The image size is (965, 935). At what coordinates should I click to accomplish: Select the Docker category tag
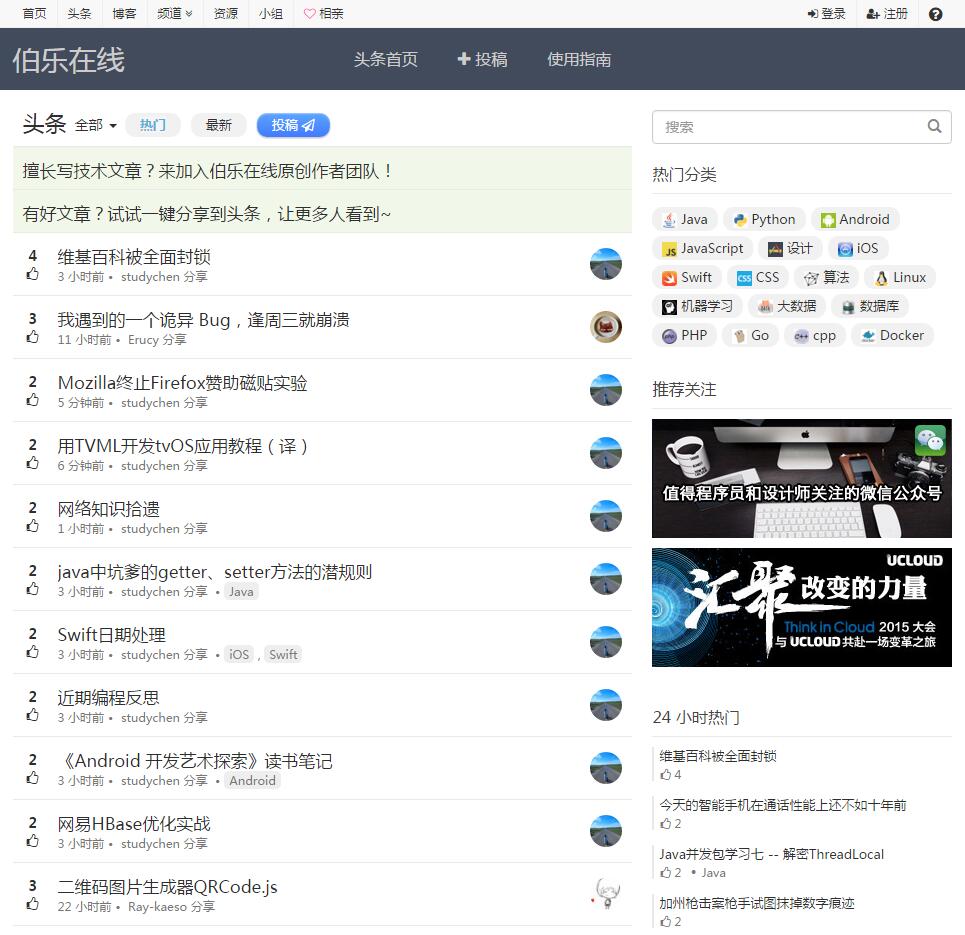click(x=892, y=335)
